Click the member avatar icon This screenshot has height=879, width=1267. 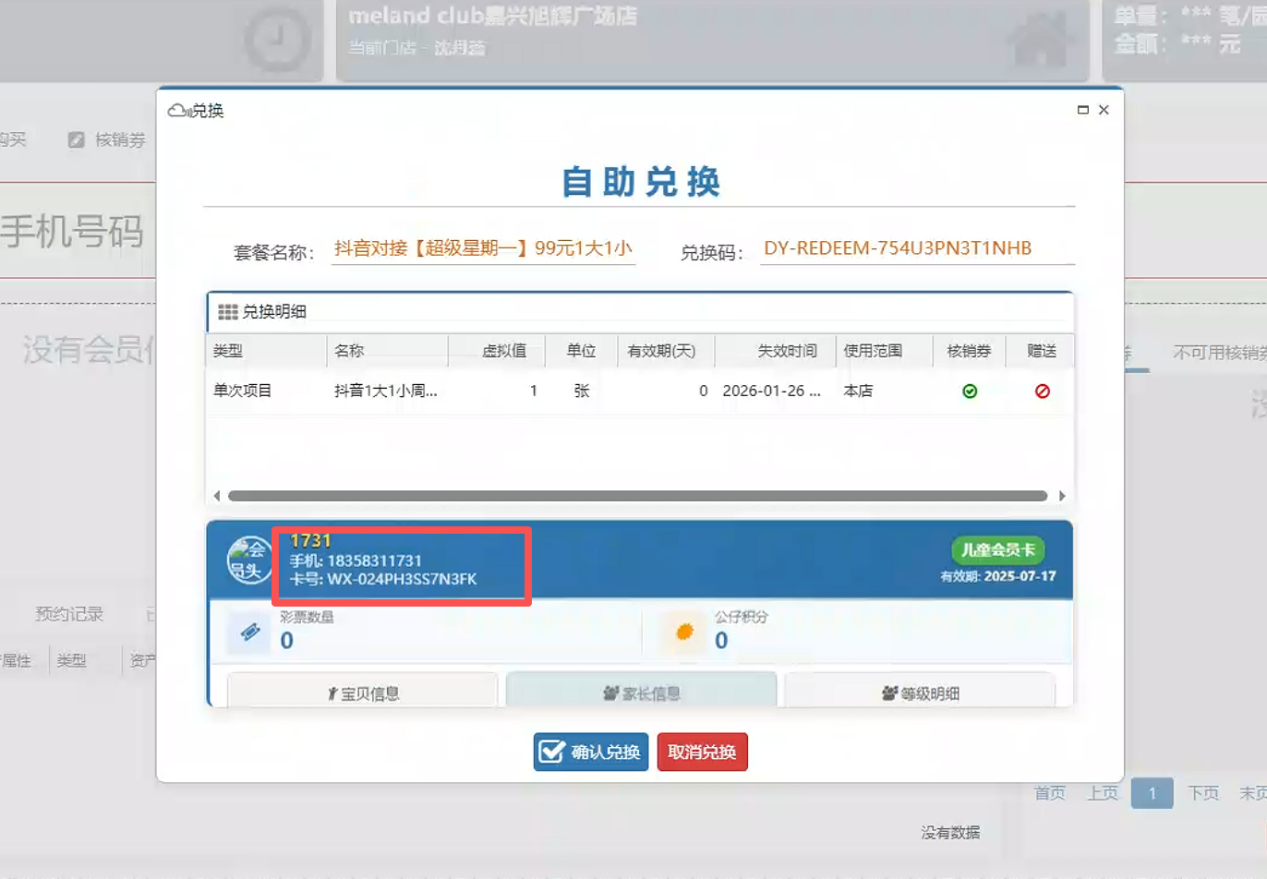click(247, 560)
